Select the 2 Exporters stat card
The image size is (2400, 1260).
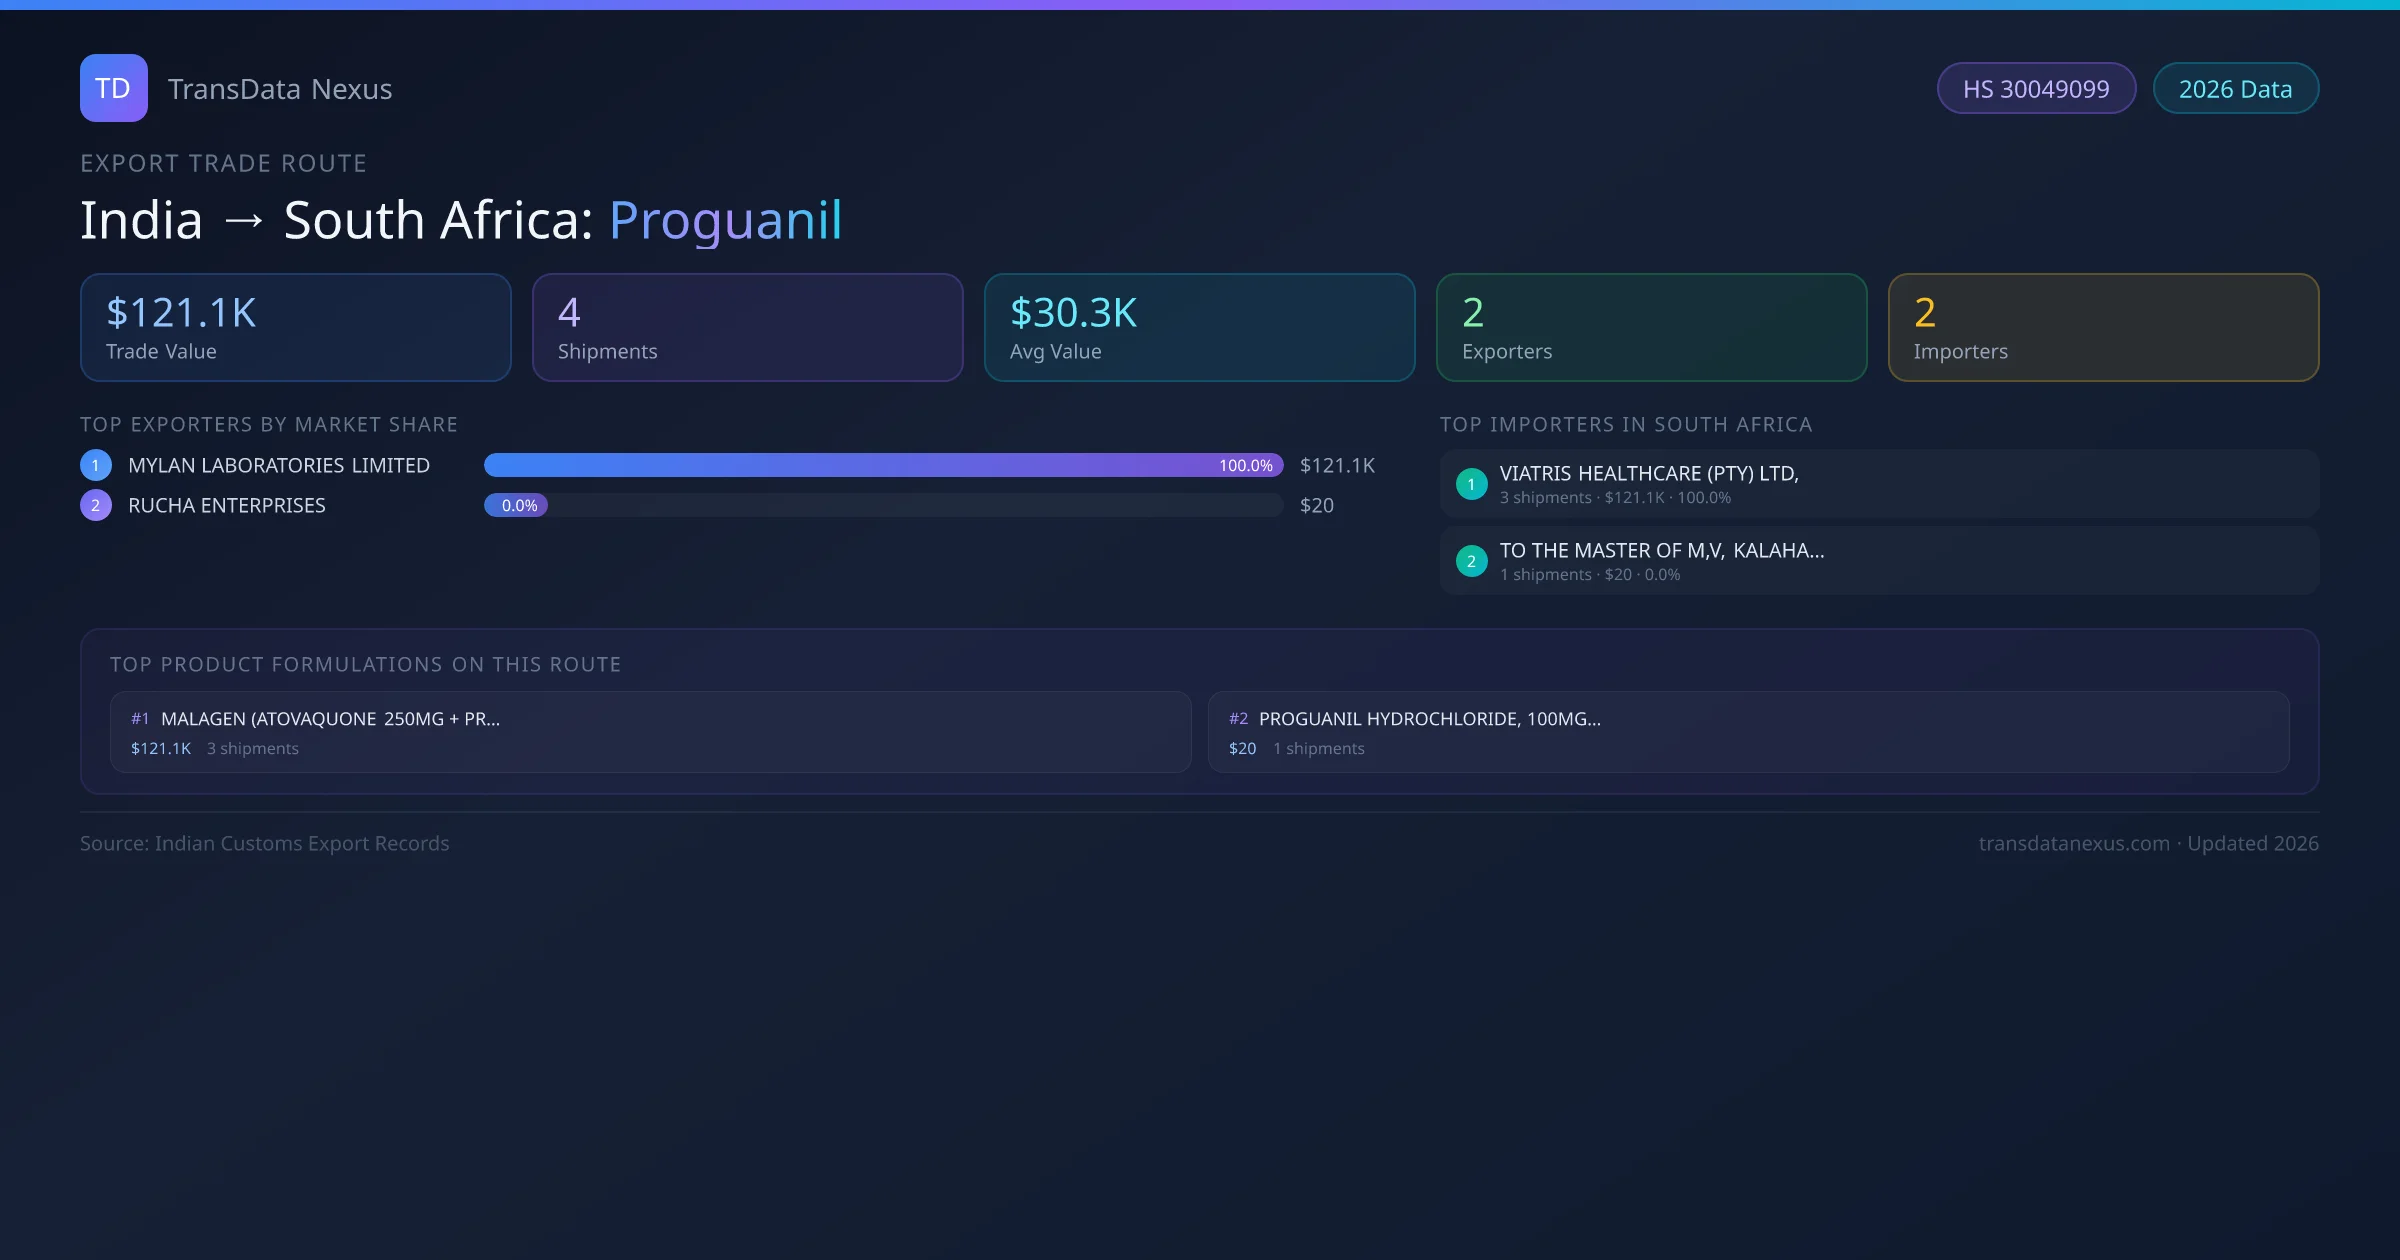pyautogui.click(x=1651, y=328)
